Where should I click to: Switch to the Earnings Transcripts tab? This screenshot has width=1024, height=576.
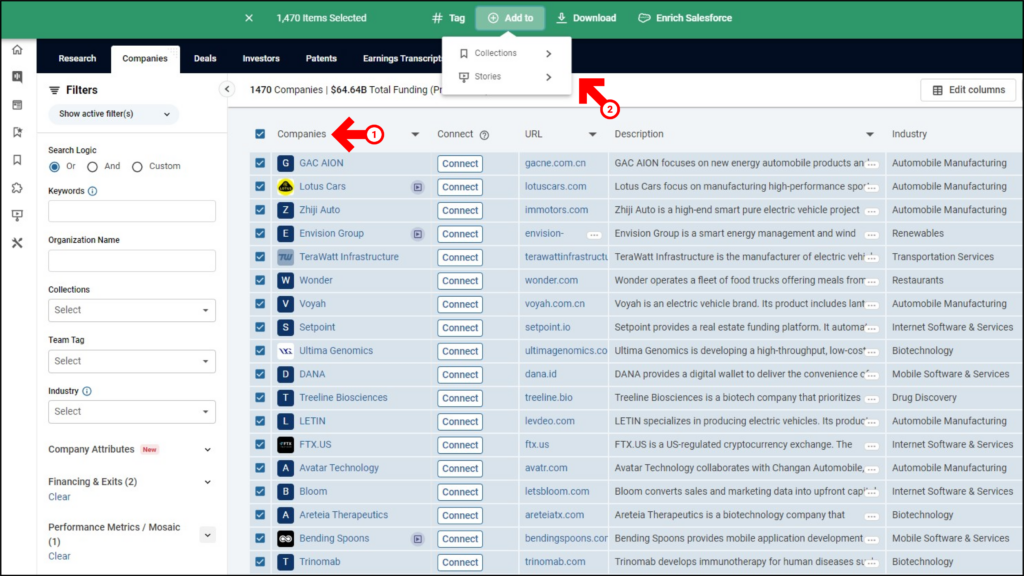click(x=402, y=59)
